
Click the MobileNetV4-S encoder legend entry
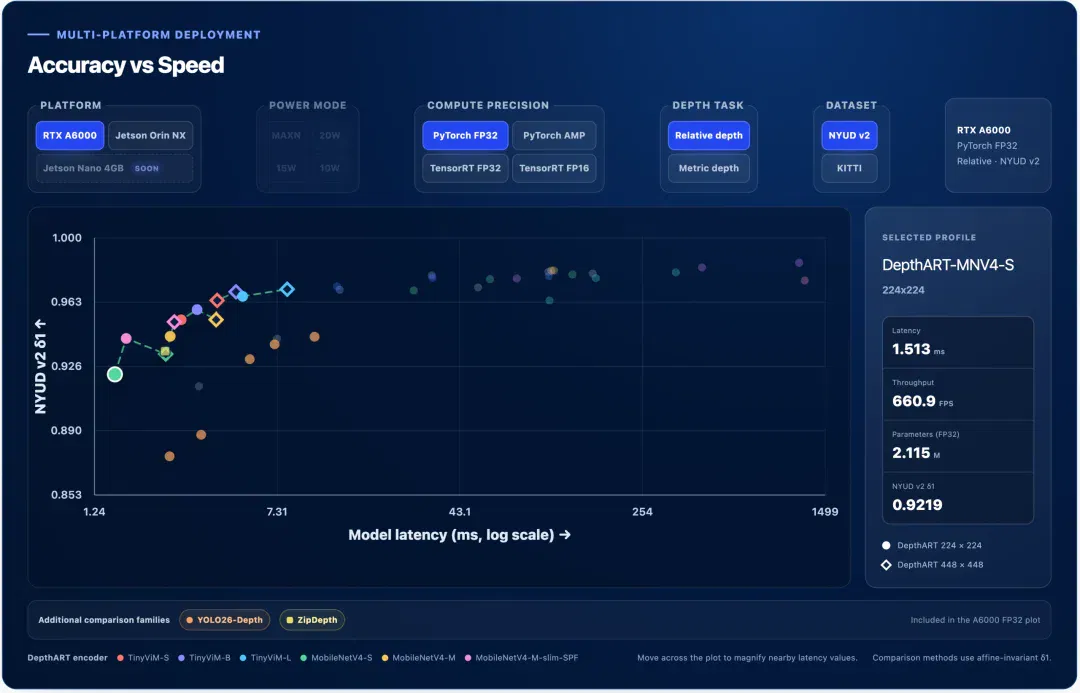tap(336, 658)
